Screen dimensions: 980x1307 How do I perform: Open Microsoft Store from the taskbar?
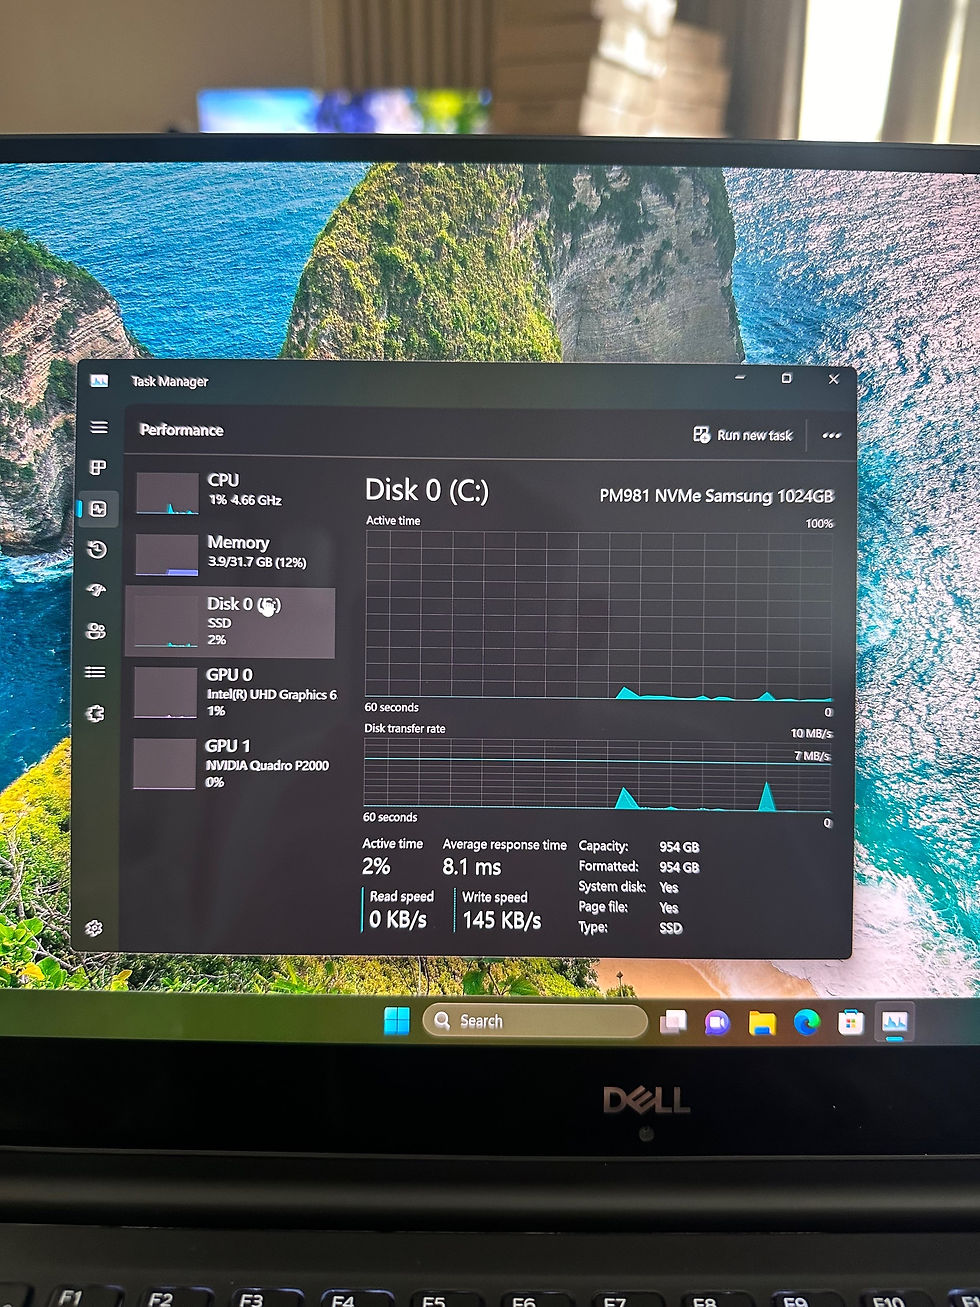point(851,1021)
